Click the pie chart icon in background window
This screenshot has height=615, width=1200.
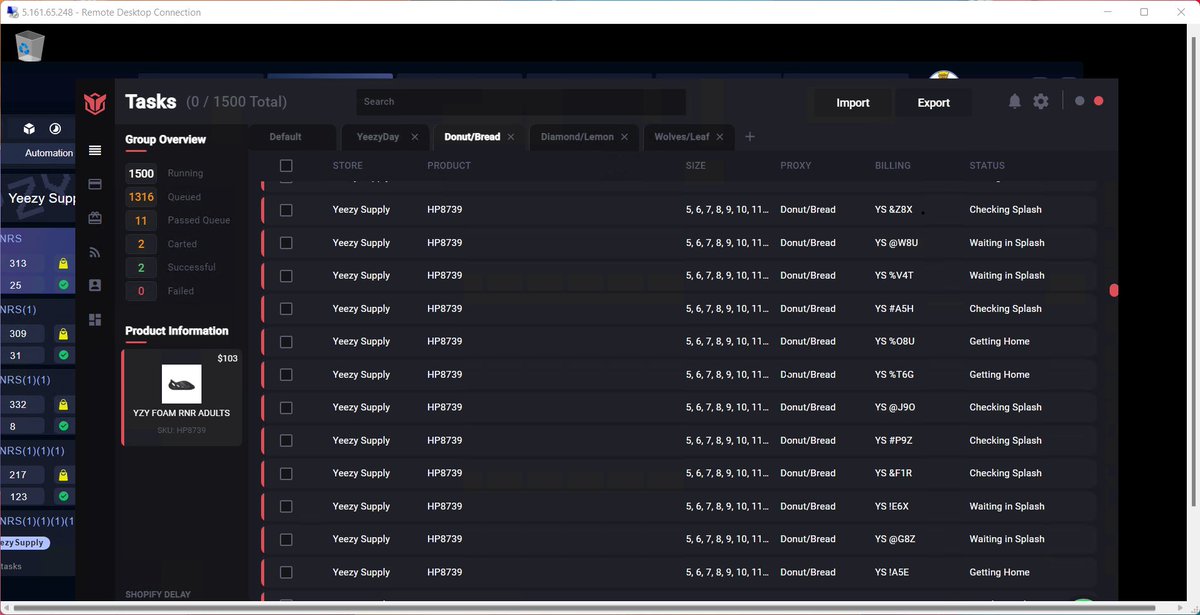point(55,129)
